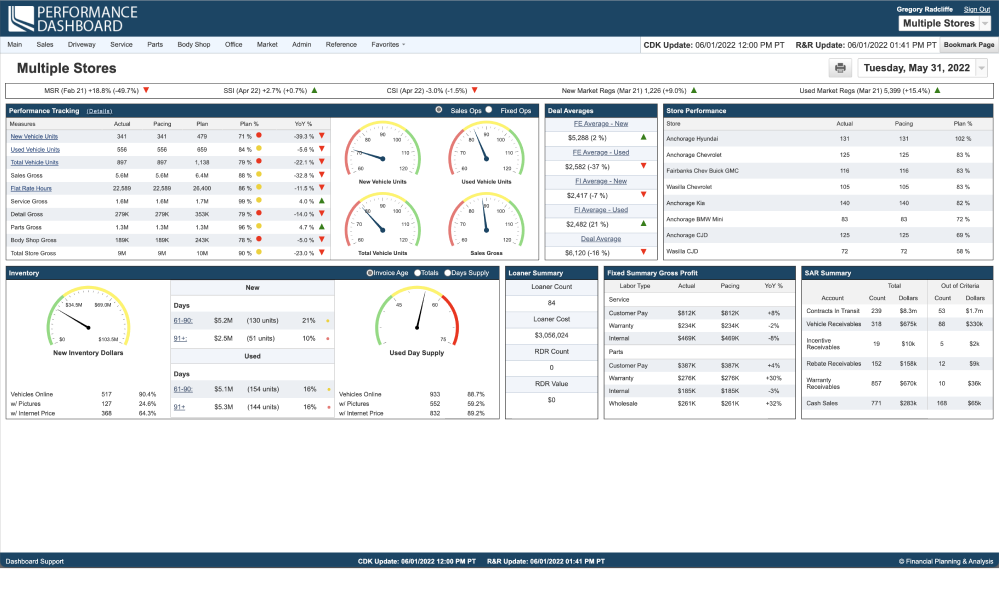Open the date picker dropdown arrow
1000x600 pixels.
tap(981, 69)
